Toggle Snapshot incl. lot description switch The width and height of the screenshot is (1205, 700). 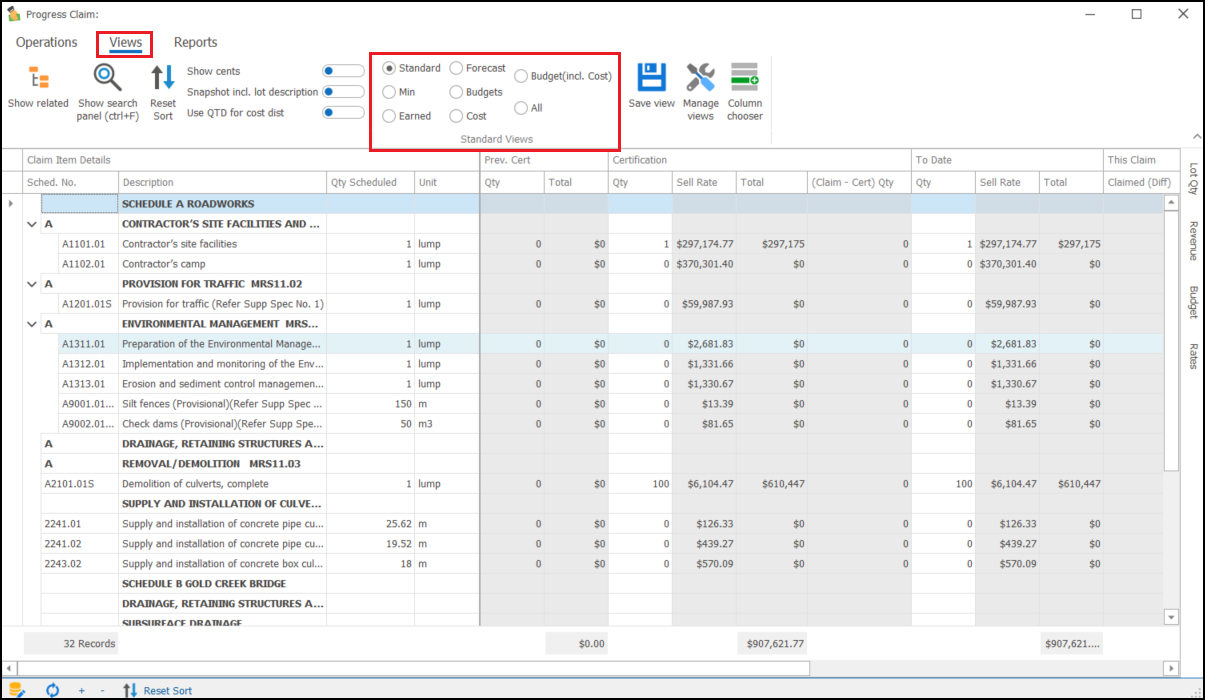pyautogui.click(x=343, y=92)
